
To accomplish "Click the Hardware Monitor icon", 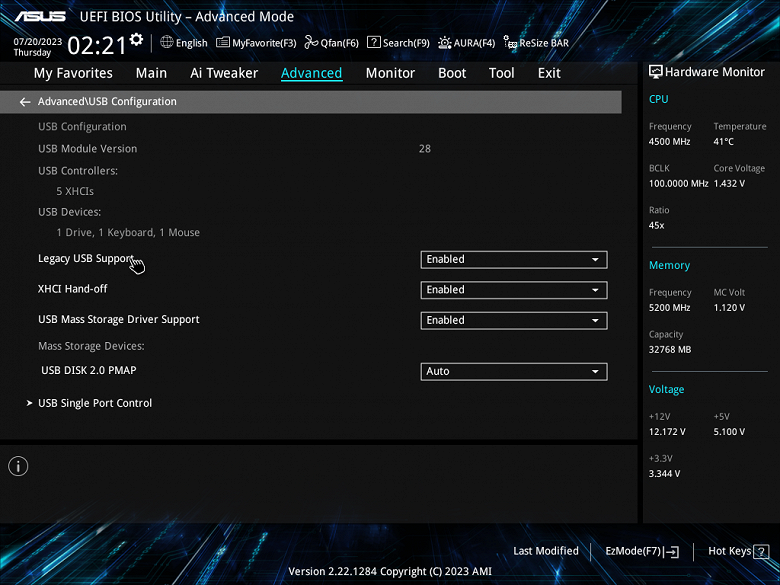I will pyautogui.click(x=656, y=72).
